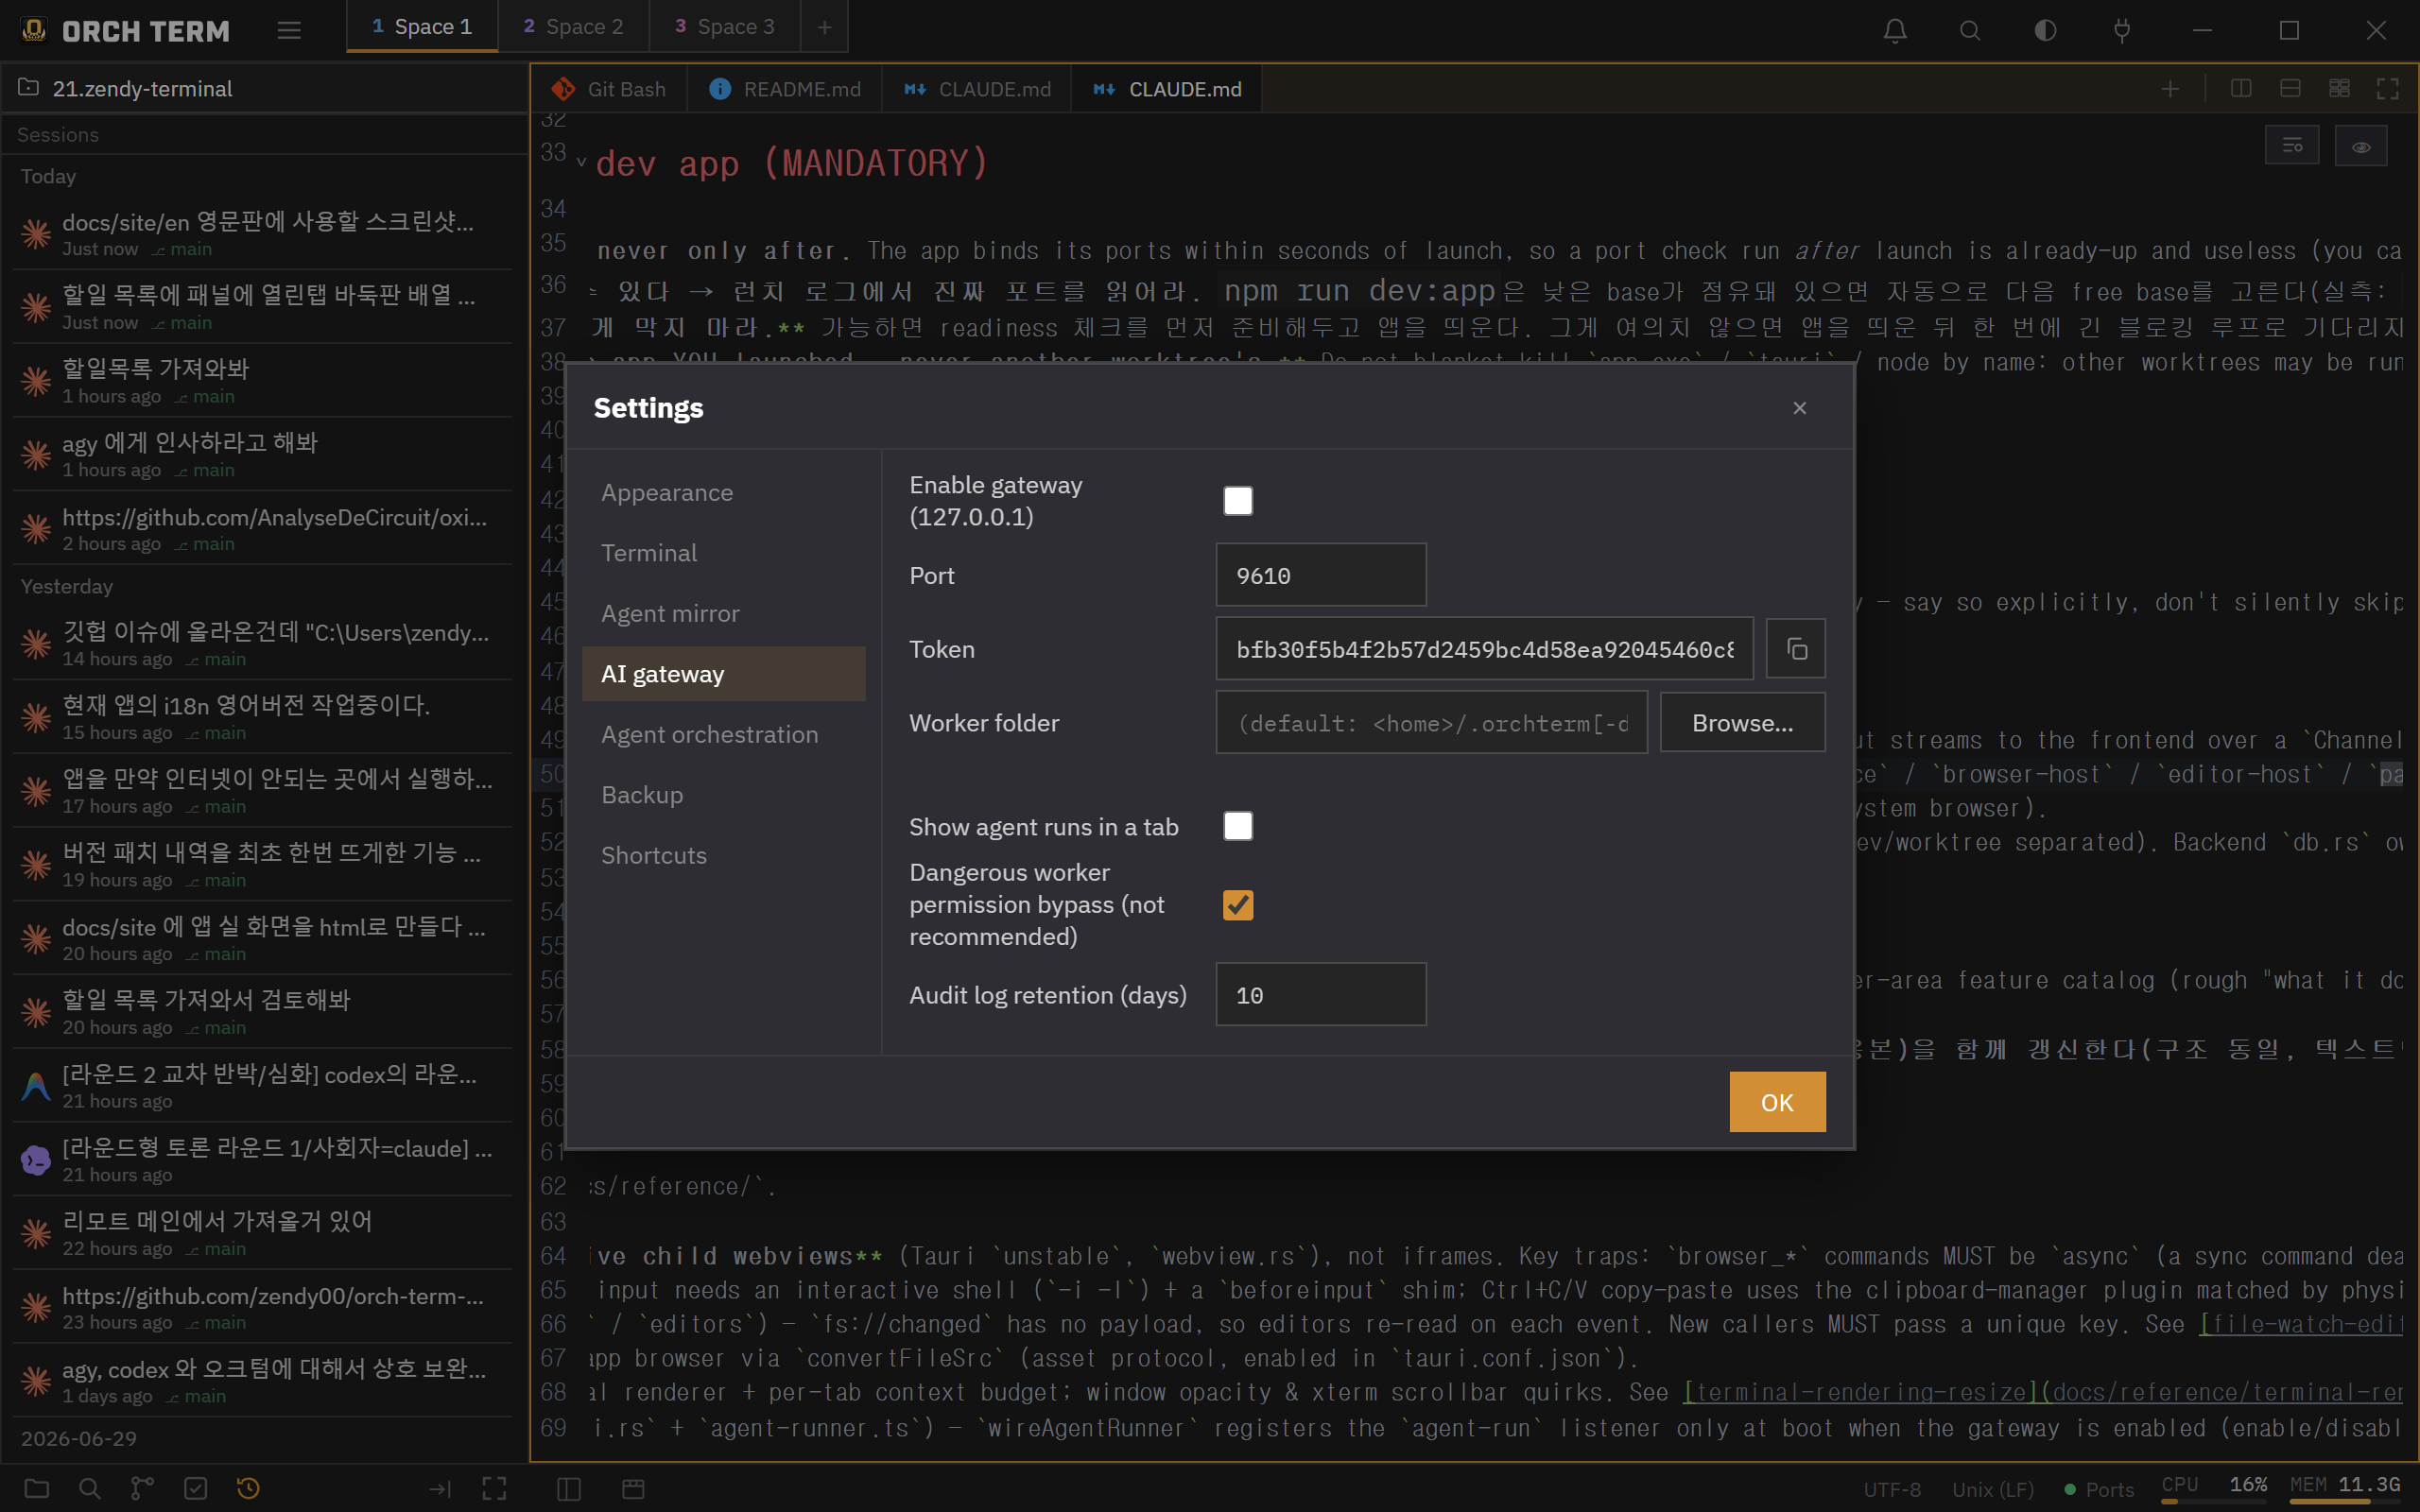Select the Backup settings section
Viewport: 2420px width, 1512px height.
[723, 795]
